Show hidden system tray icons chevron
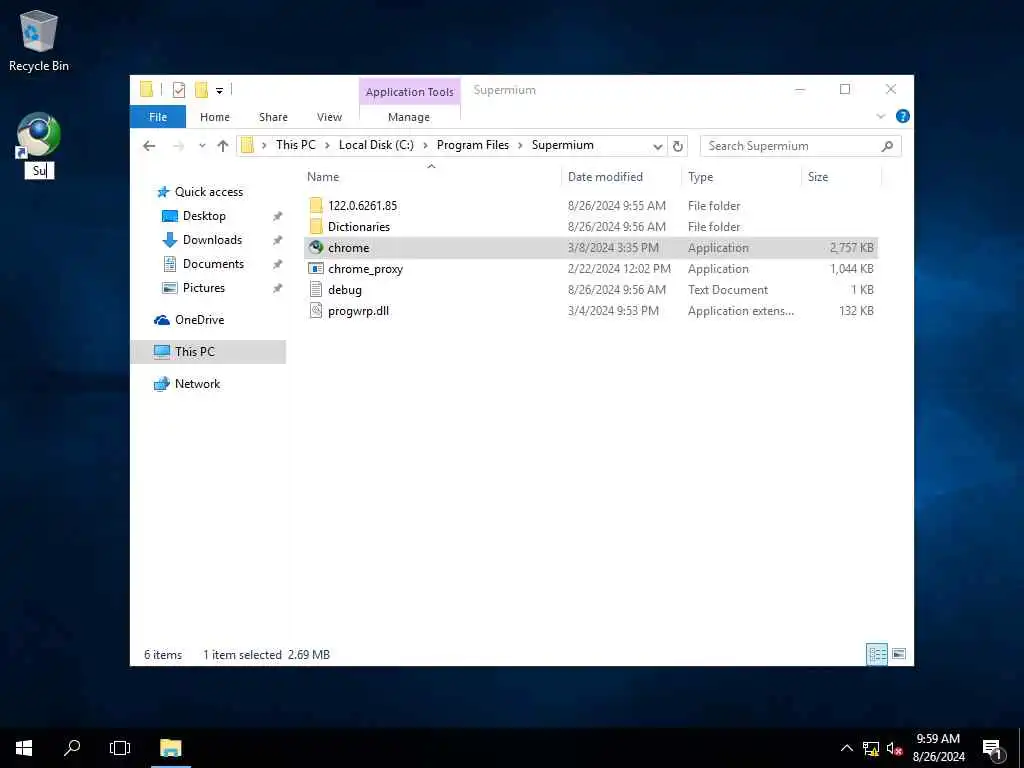This screenshot has height=768, width=1024. [x=846, y=748]
